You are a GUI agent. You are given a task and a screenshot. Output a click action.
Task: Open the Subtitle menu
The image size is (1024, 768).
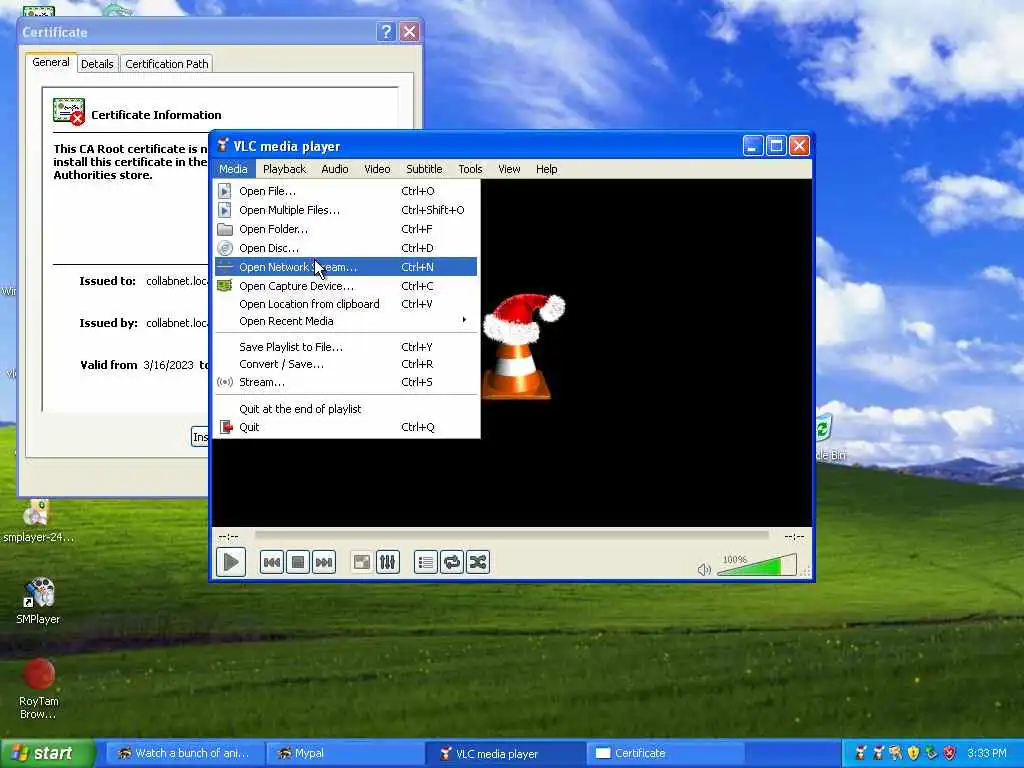coord(424,169)
